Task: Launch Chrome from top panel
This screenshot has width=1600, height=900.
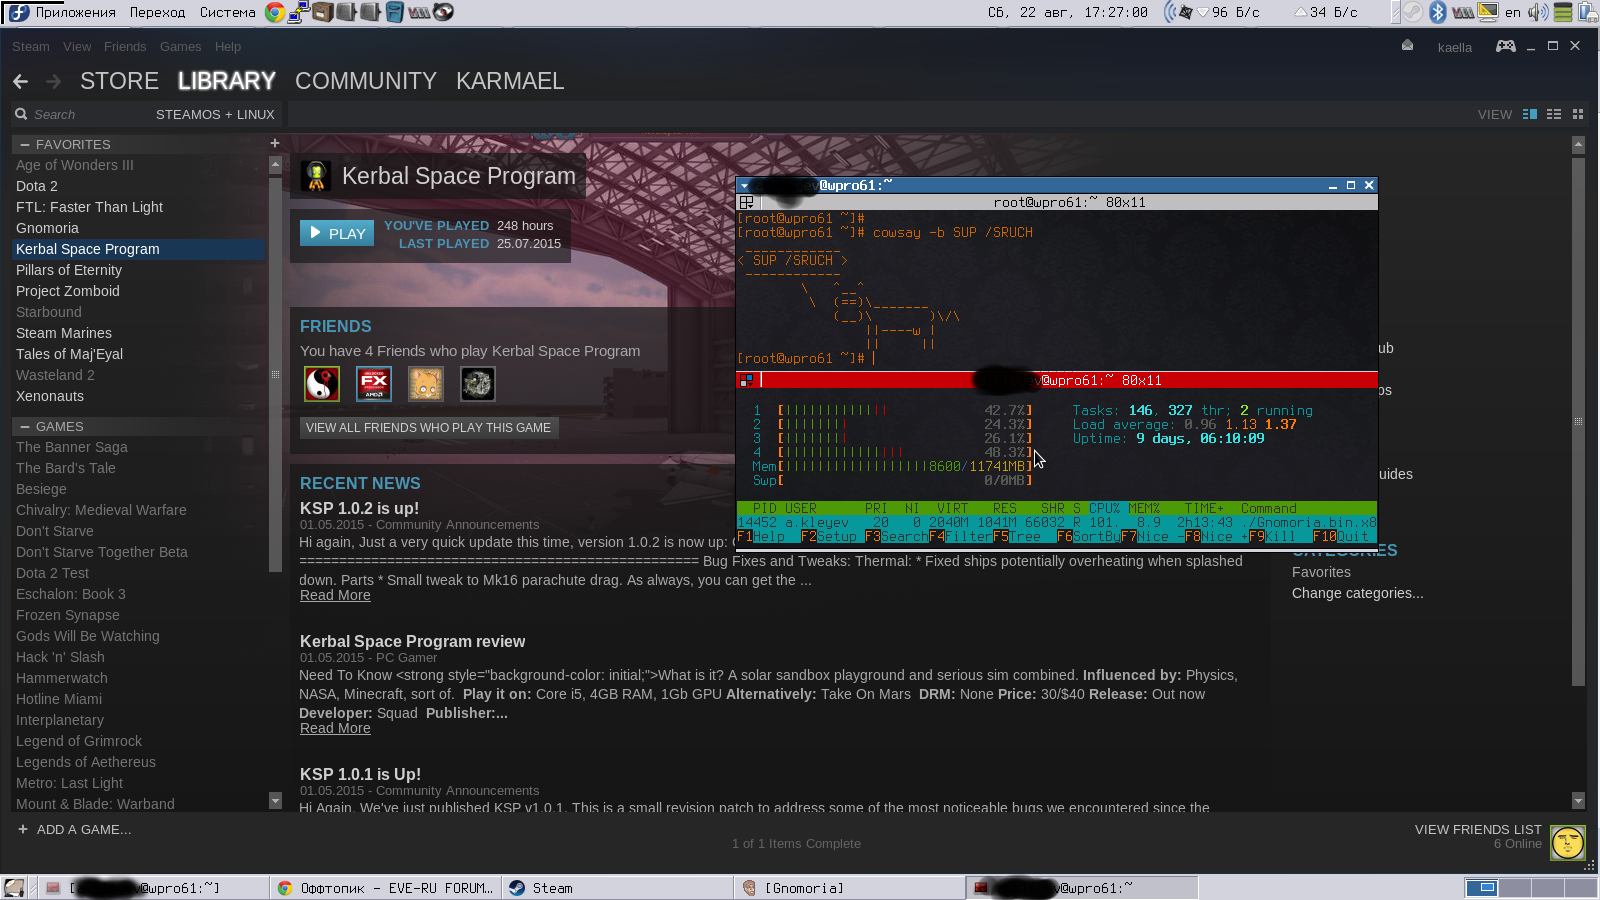Action: point(274,12)
